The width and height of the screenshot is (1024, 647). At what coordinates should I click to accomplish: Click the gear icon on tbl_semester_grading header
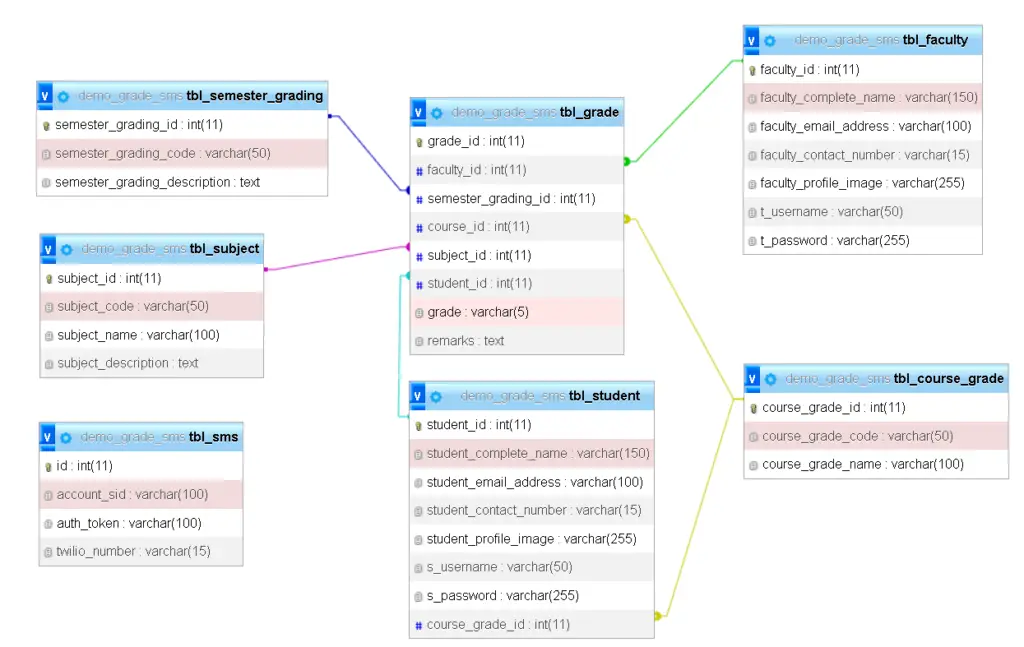[x=65, y=96]
